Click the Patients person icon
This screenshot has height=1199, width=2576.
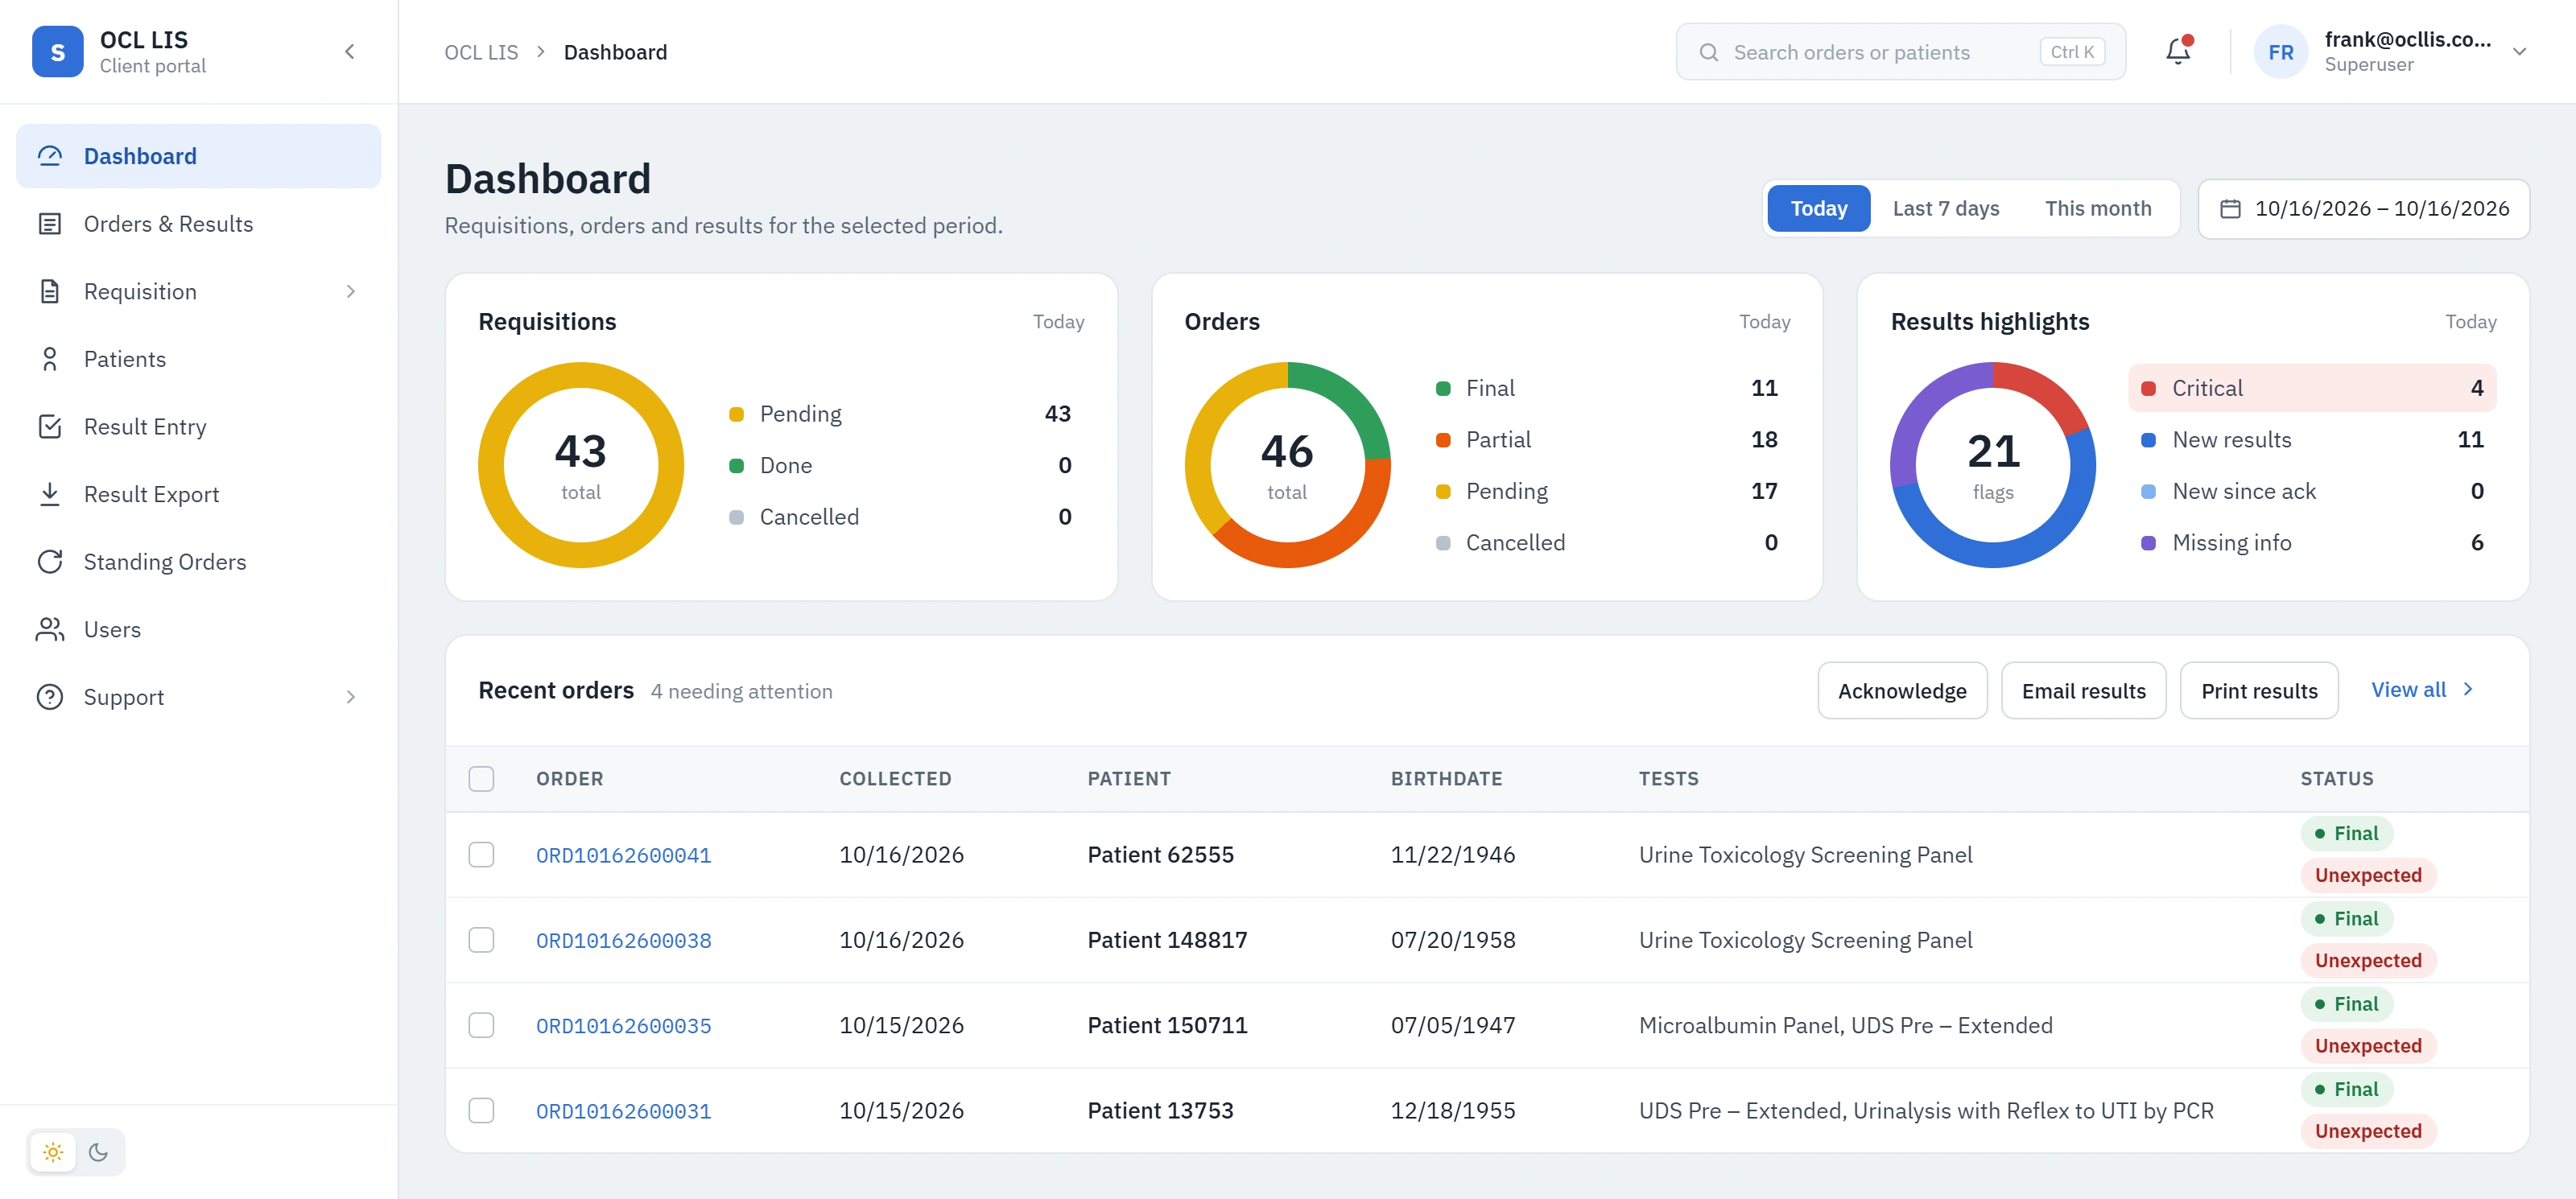50,359
